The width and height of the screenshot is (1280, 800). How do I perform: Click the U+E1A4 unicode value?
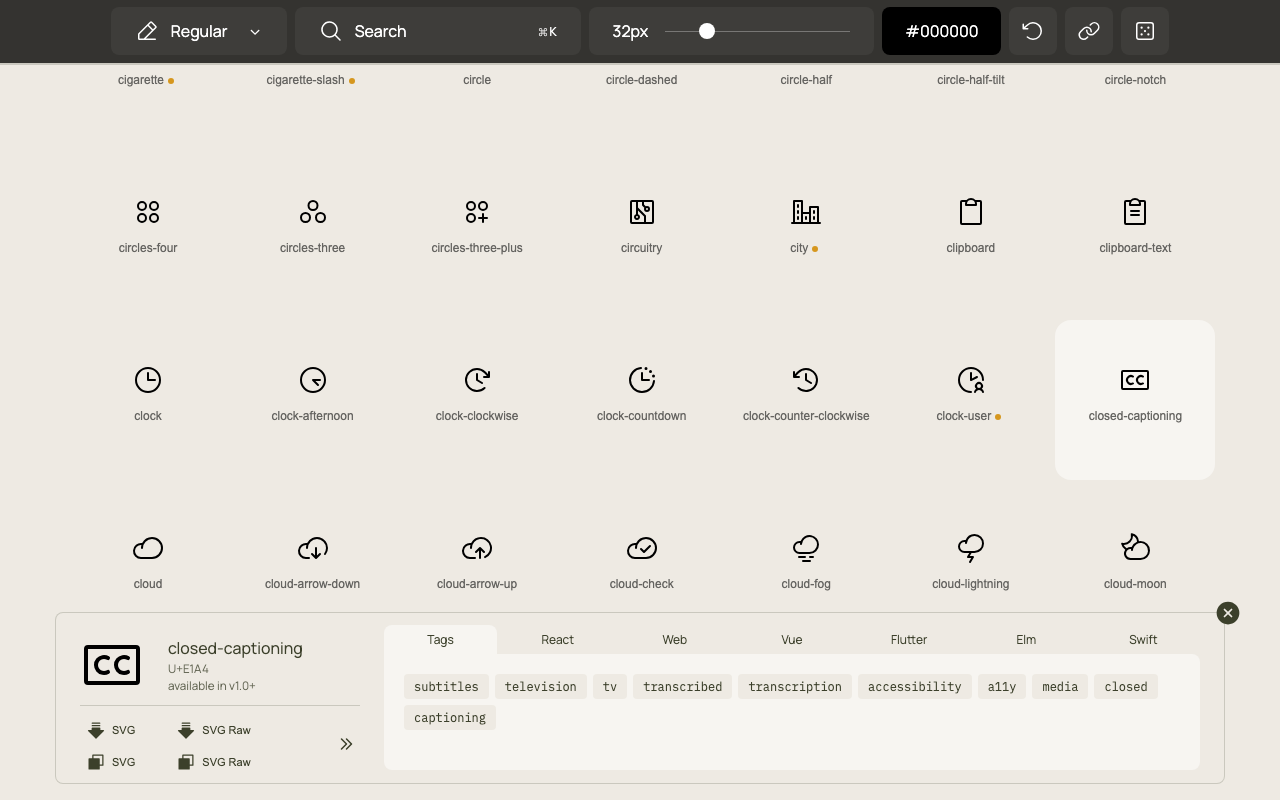pos(188,669)
